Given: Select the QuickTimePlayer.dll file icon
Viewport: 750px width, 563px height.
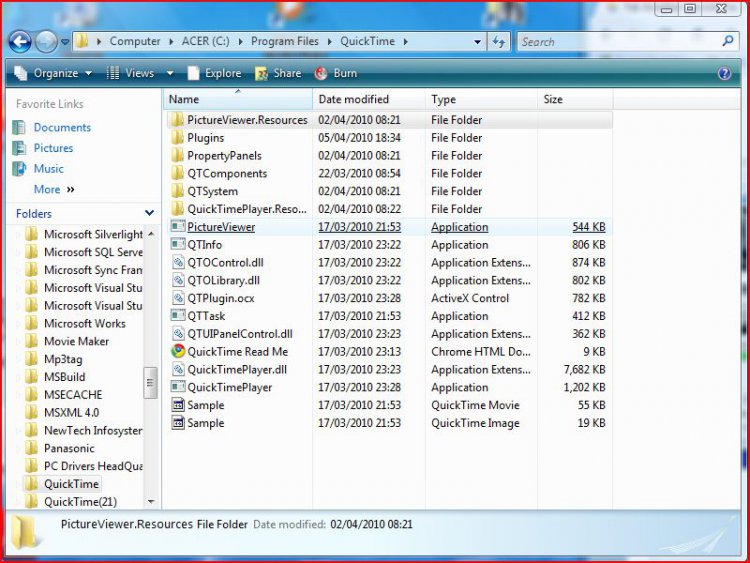Looking at the screenshot, I should tap(178, 369).
